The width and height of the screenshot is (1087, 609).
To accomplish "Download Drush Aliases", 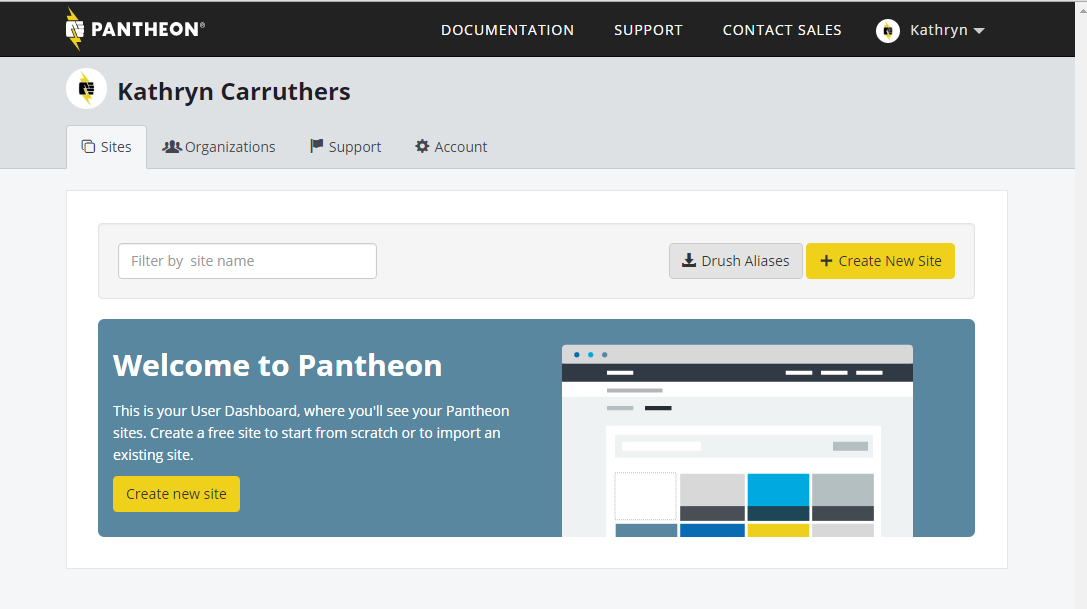I will click(736, 261).
